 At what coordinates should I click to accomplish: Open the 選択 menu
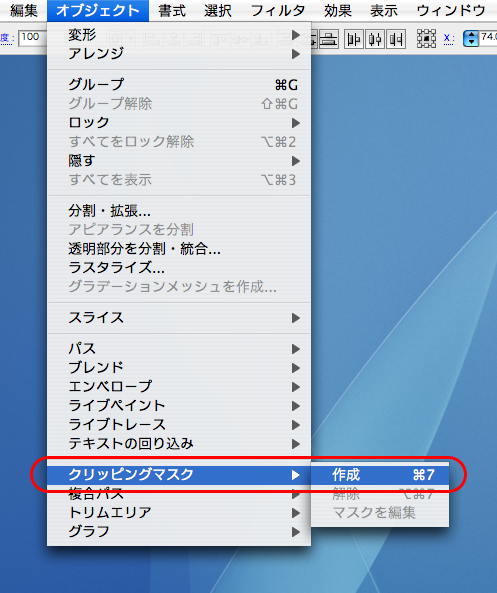coord(218,10)
